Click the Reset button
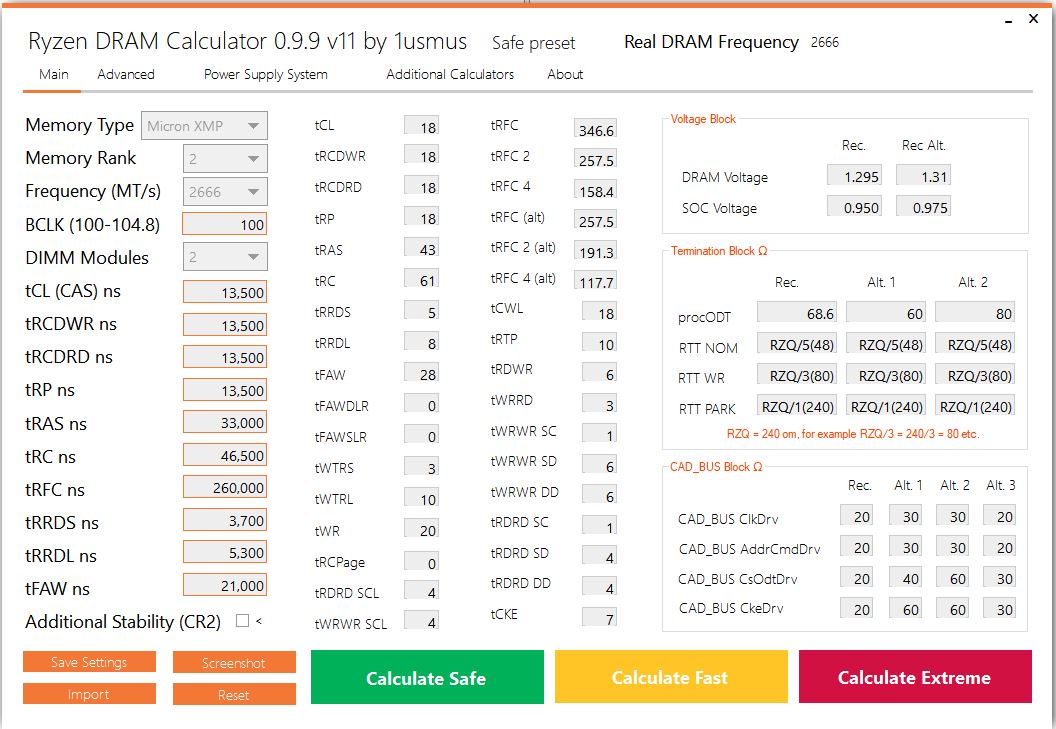The width and height of the screenshot is (1056, 729). (x=234, y=695)
